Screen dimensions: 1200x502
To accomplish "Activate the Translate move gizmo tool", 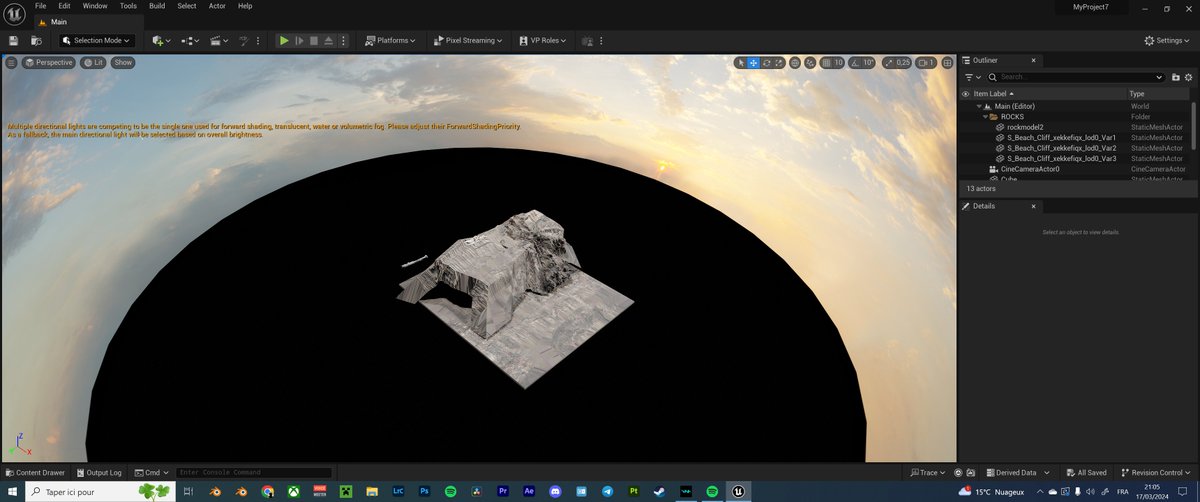I will click(x=753, y=62).
